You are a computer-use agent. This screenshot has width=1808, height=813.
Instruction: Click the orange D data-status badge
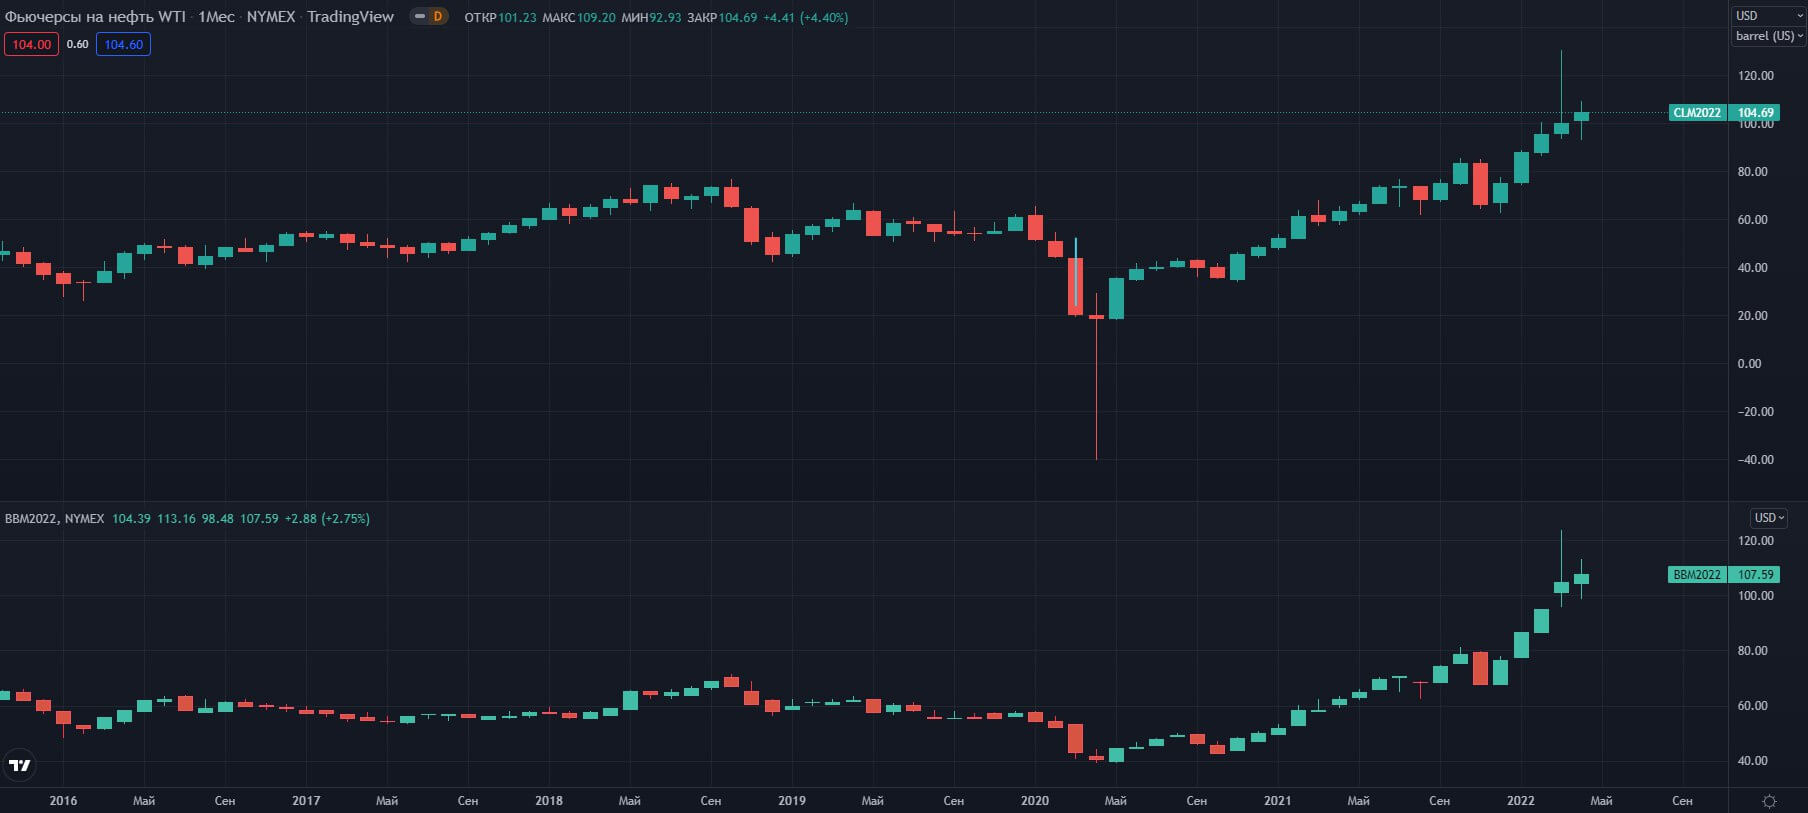437,16
